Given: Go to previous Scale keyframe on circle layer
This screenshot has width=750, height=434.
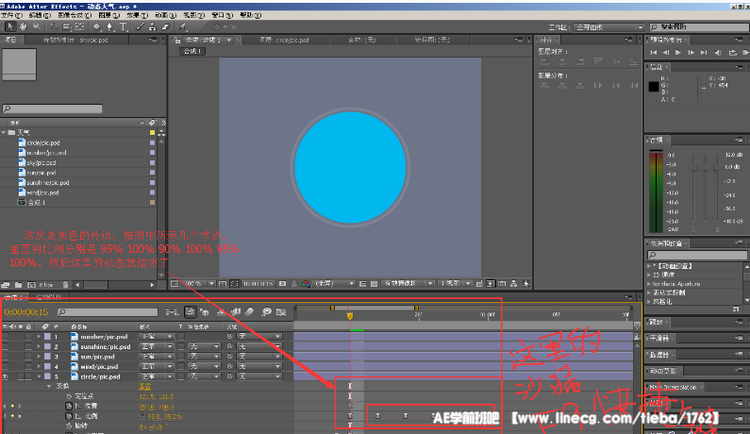Looking at the screenshot, I should click(x=5, y=416).
